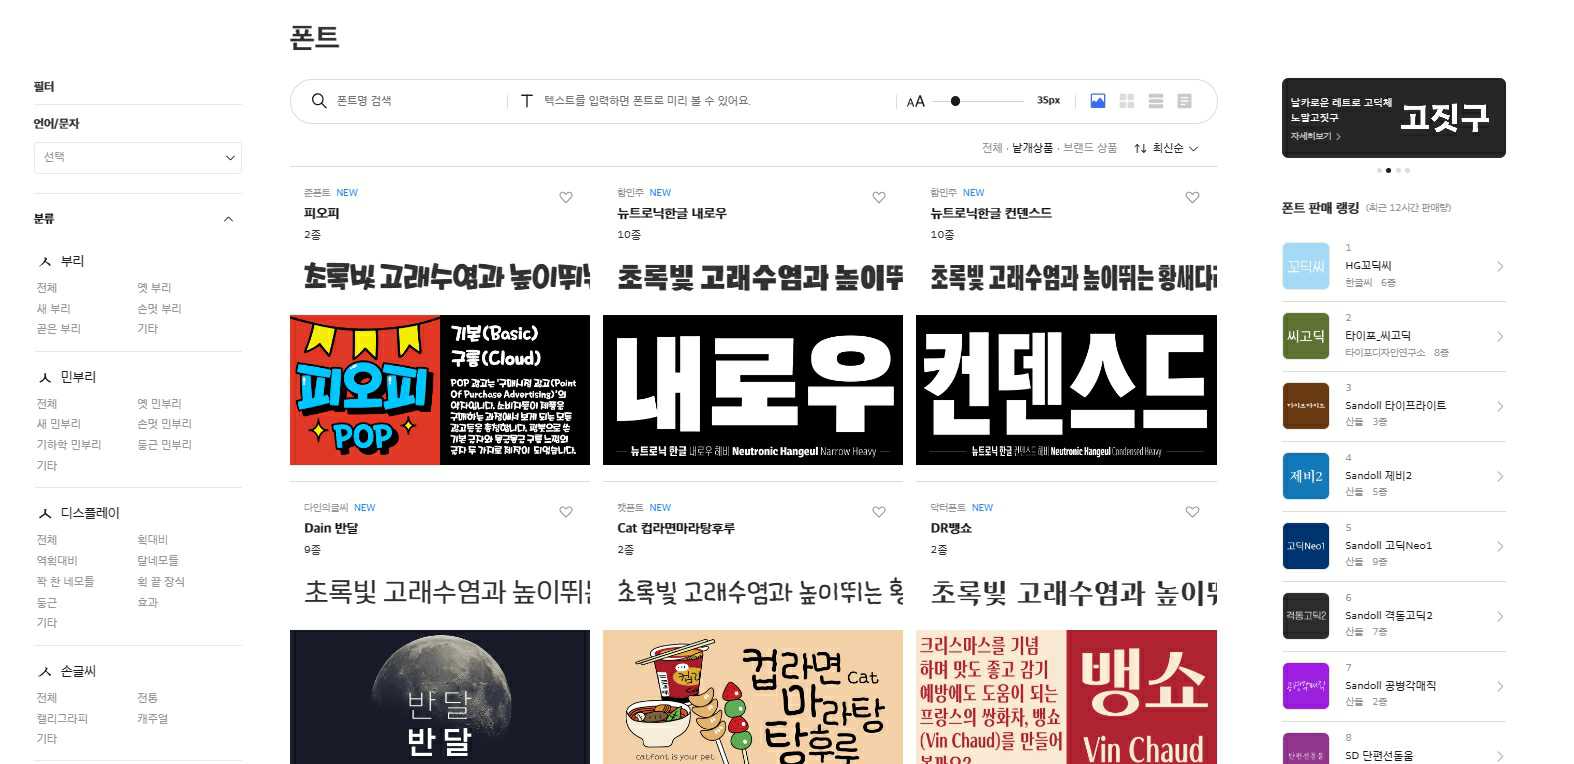Image resolution: width=1574 pixels, height=764 pixels.
Task: Like the DR뱅쇼 font
Action: tap(1192, 512)
